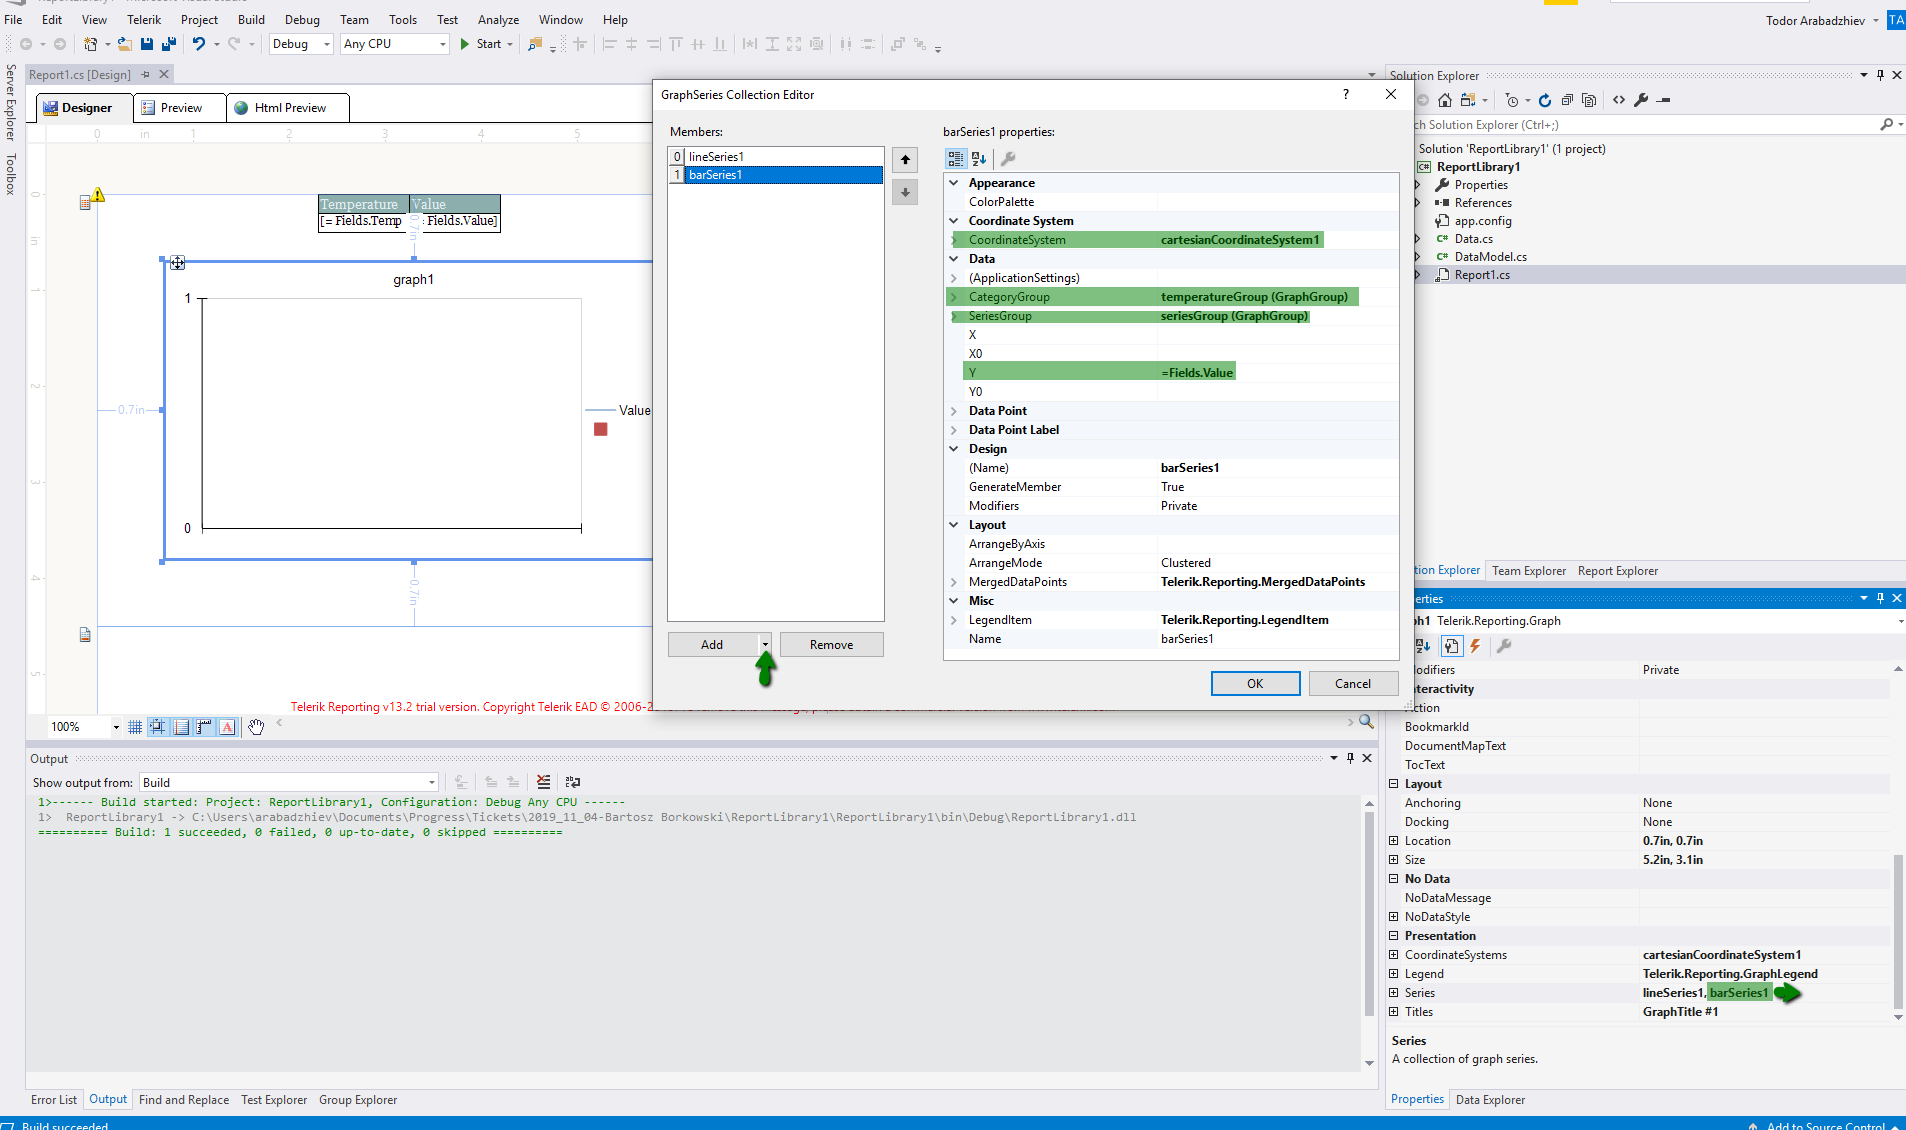Open the Telerik menu
This screenshot has height=1130, width=1906.
pos(143,20)
